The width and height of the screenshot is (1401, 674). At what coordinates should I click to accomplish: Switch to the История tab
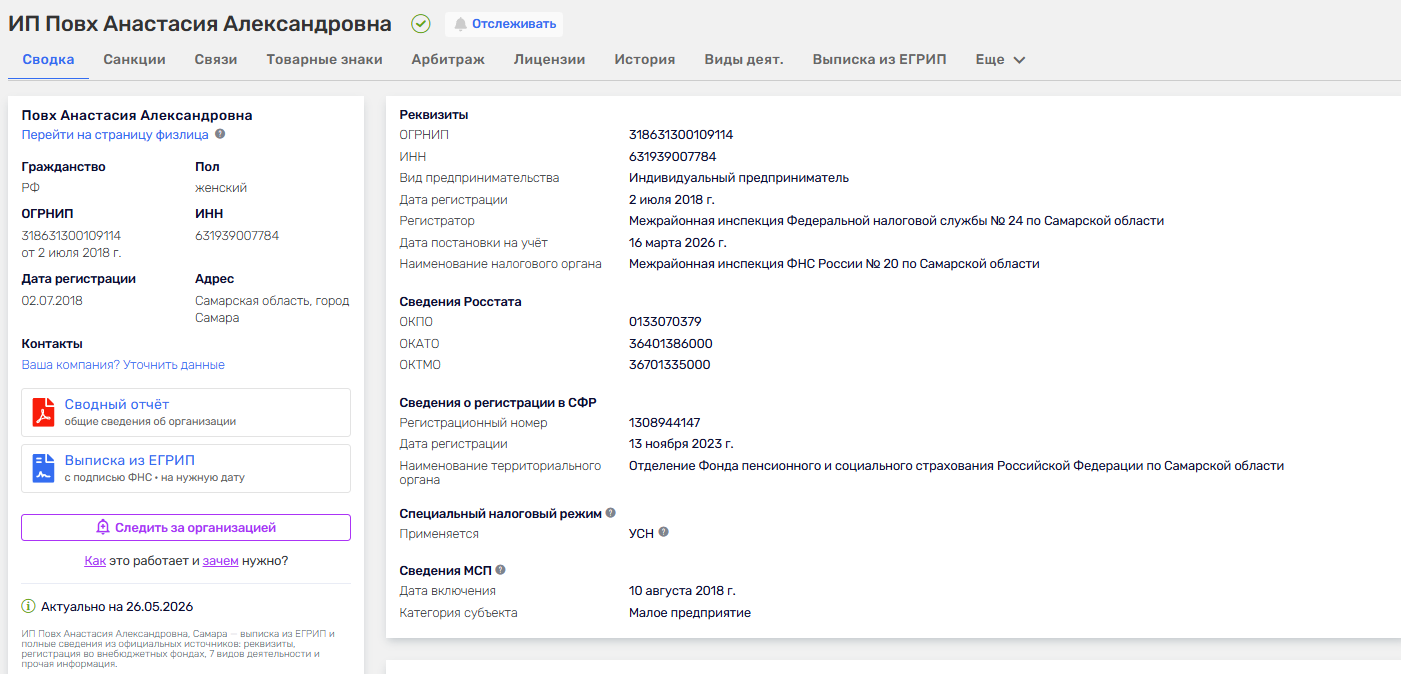coord(645,59)
